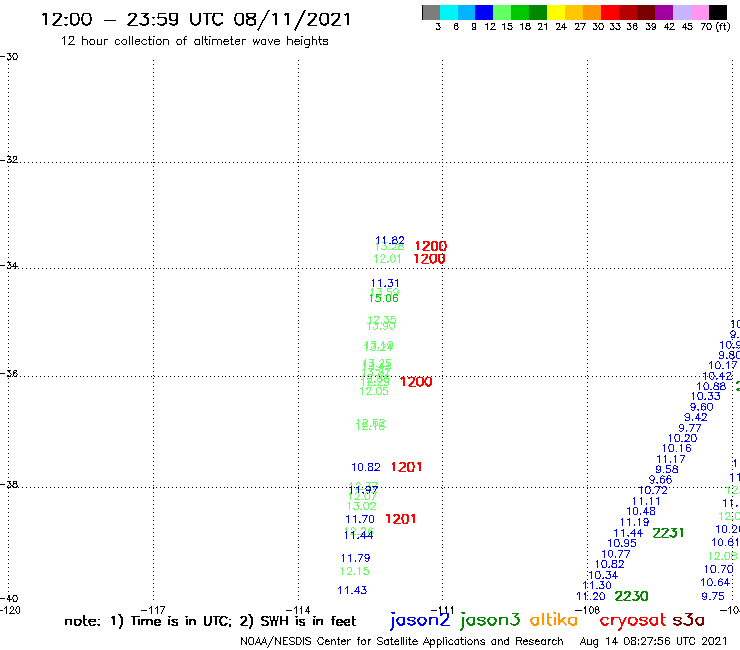Select the dark blue swatch between 9 and 12
This screenshot has height=650, width=740.
click(484, 12)
